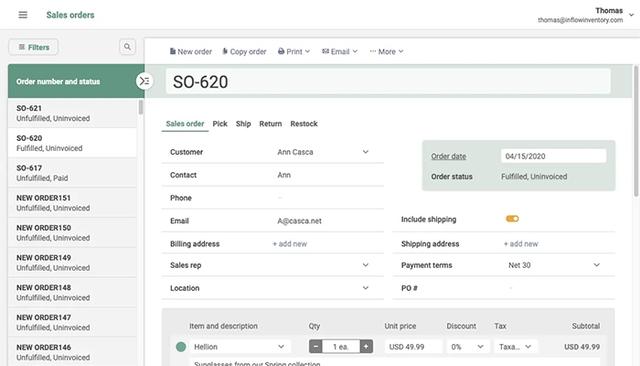Open the hamburger navigation menu
This screenshot has width=640, height=366.
point(23,15)
